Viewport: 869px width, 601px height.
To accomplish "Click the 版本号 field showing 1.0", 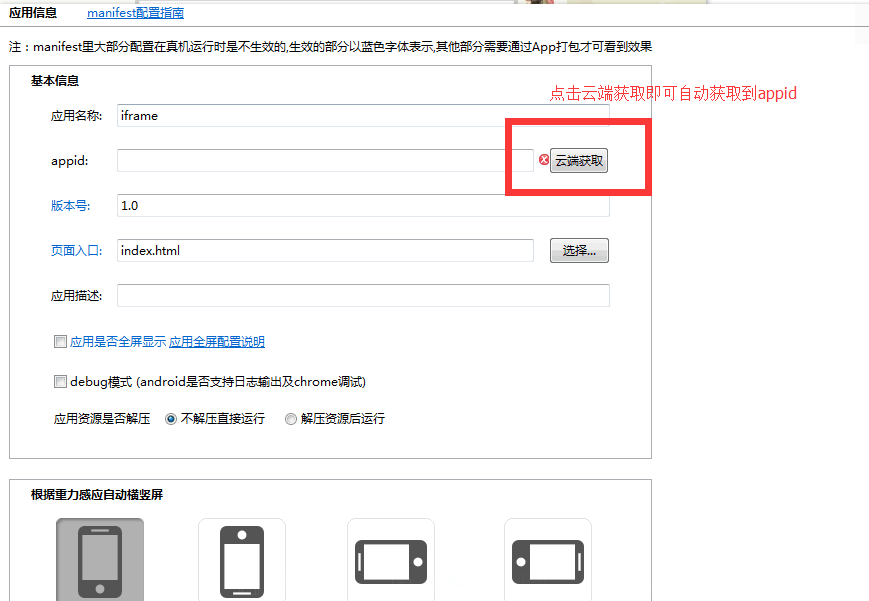I will click(x=363, y=206).
